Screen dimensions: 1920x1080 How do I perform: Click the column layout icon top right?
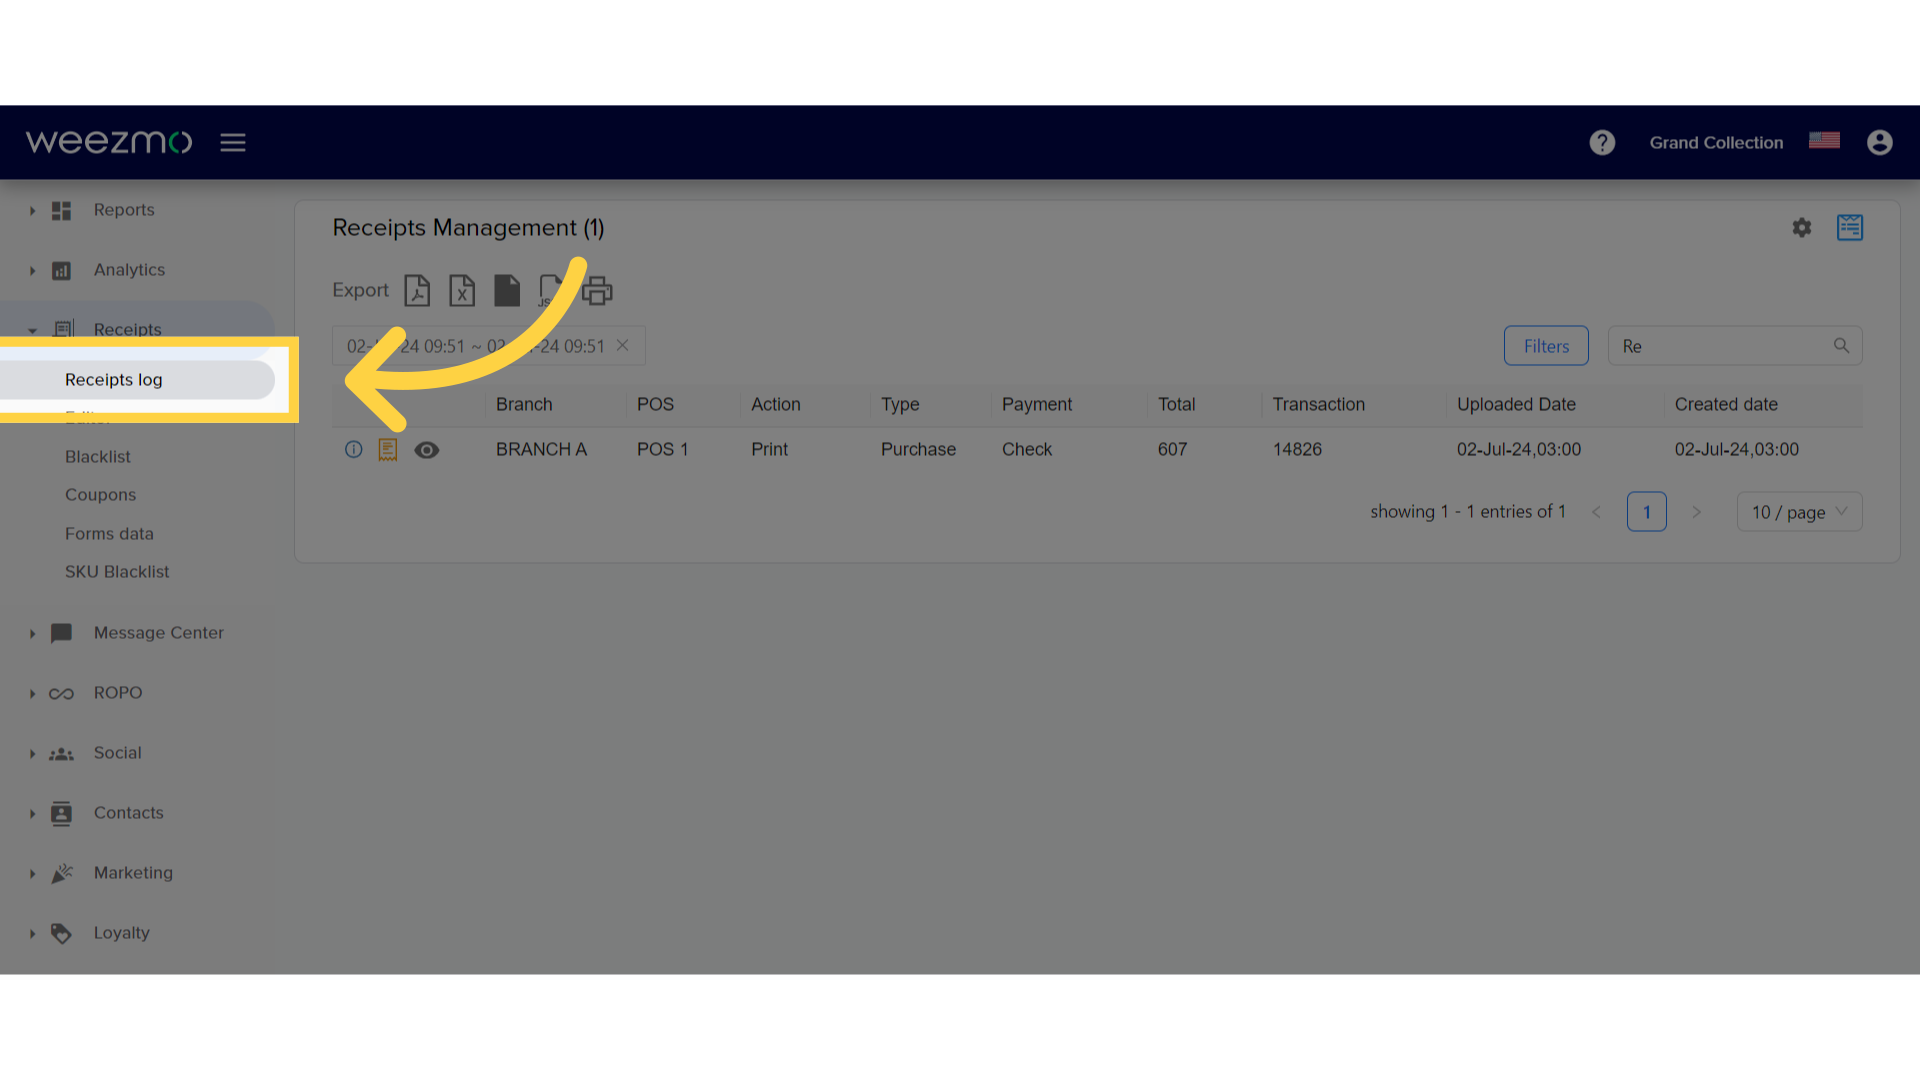tap(1850, 227)
